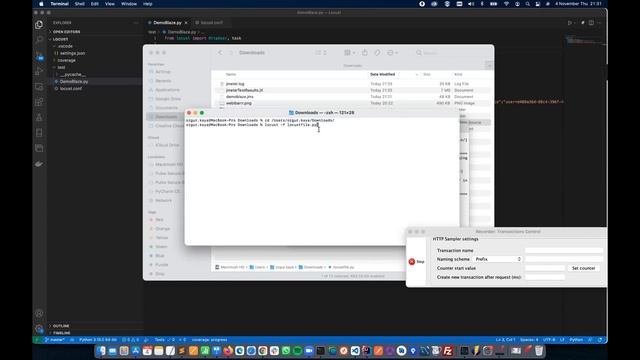
Task: Click the Counter start value field
Action: (544, 268)
